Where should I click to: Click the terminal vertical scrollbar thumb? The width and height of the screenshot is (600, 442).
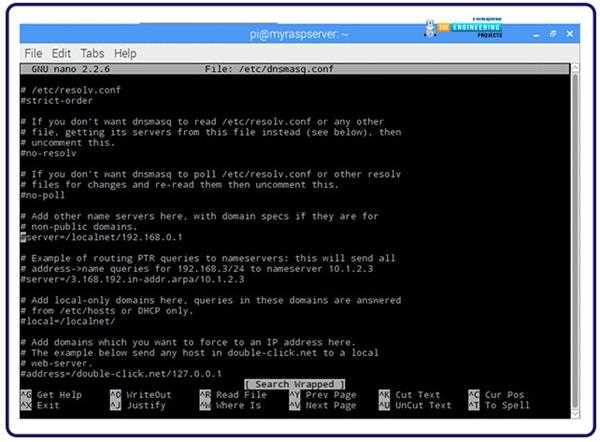[575, 241]
